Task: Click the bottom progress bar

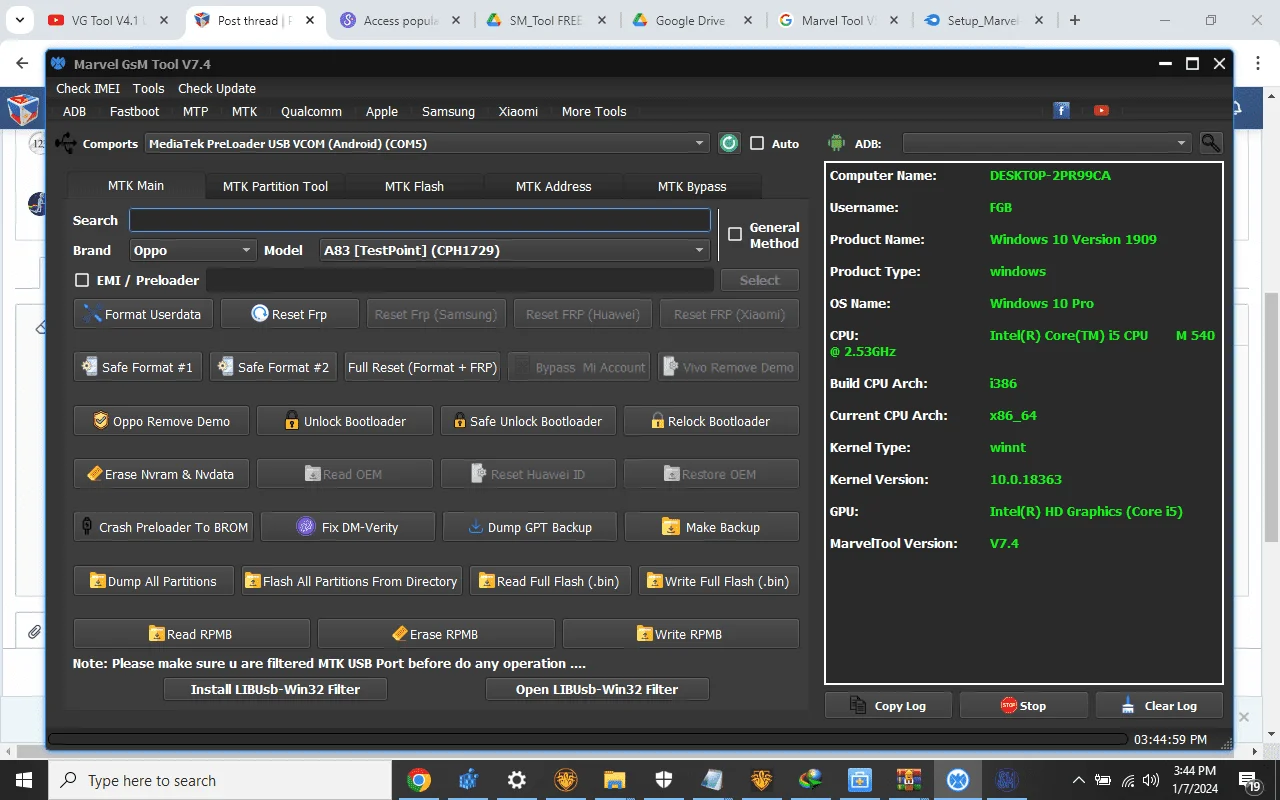Action: point(586,739)
